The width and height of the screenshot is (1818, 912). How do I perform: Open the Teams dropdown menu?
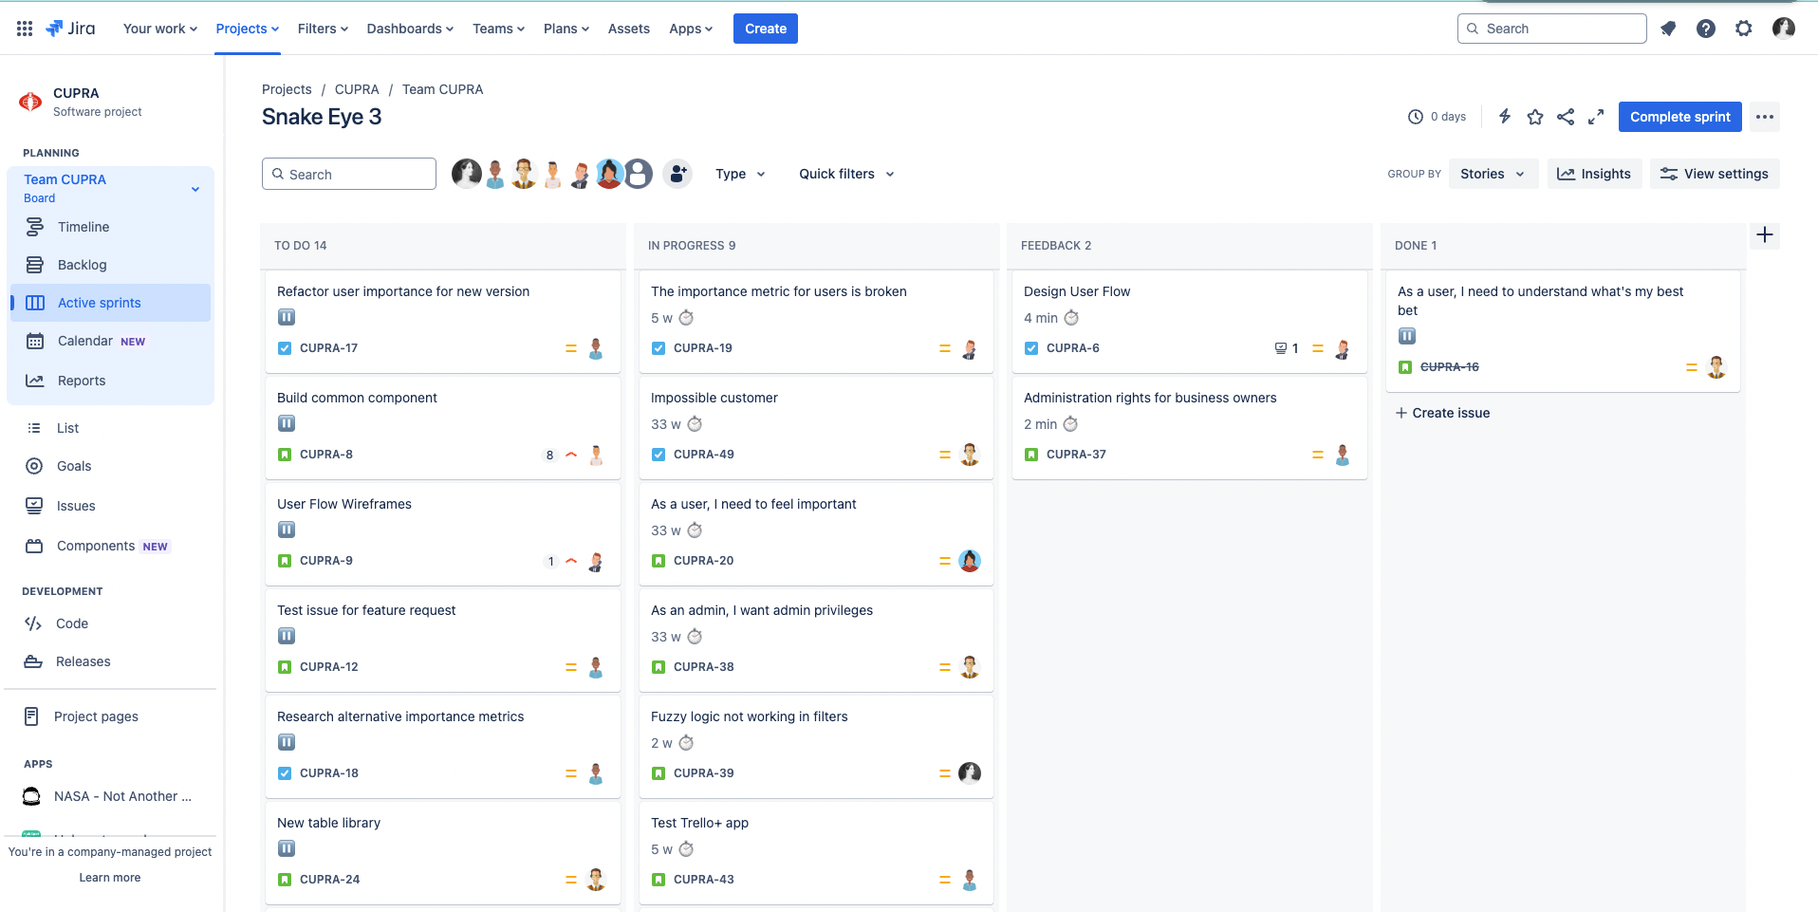tap(498, 28)
